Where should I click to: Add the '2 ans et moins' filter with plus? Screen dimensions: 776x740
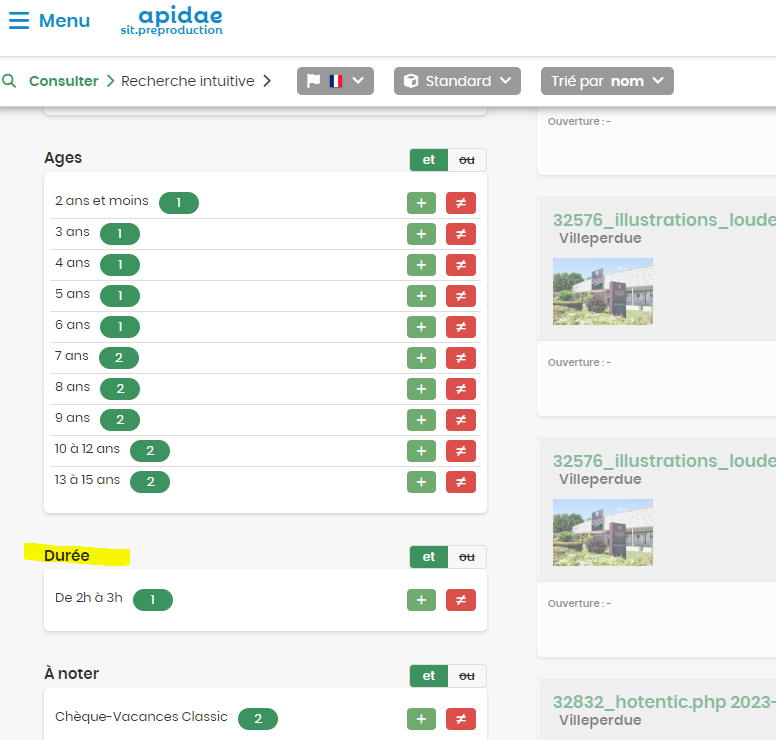click(421, 203)
